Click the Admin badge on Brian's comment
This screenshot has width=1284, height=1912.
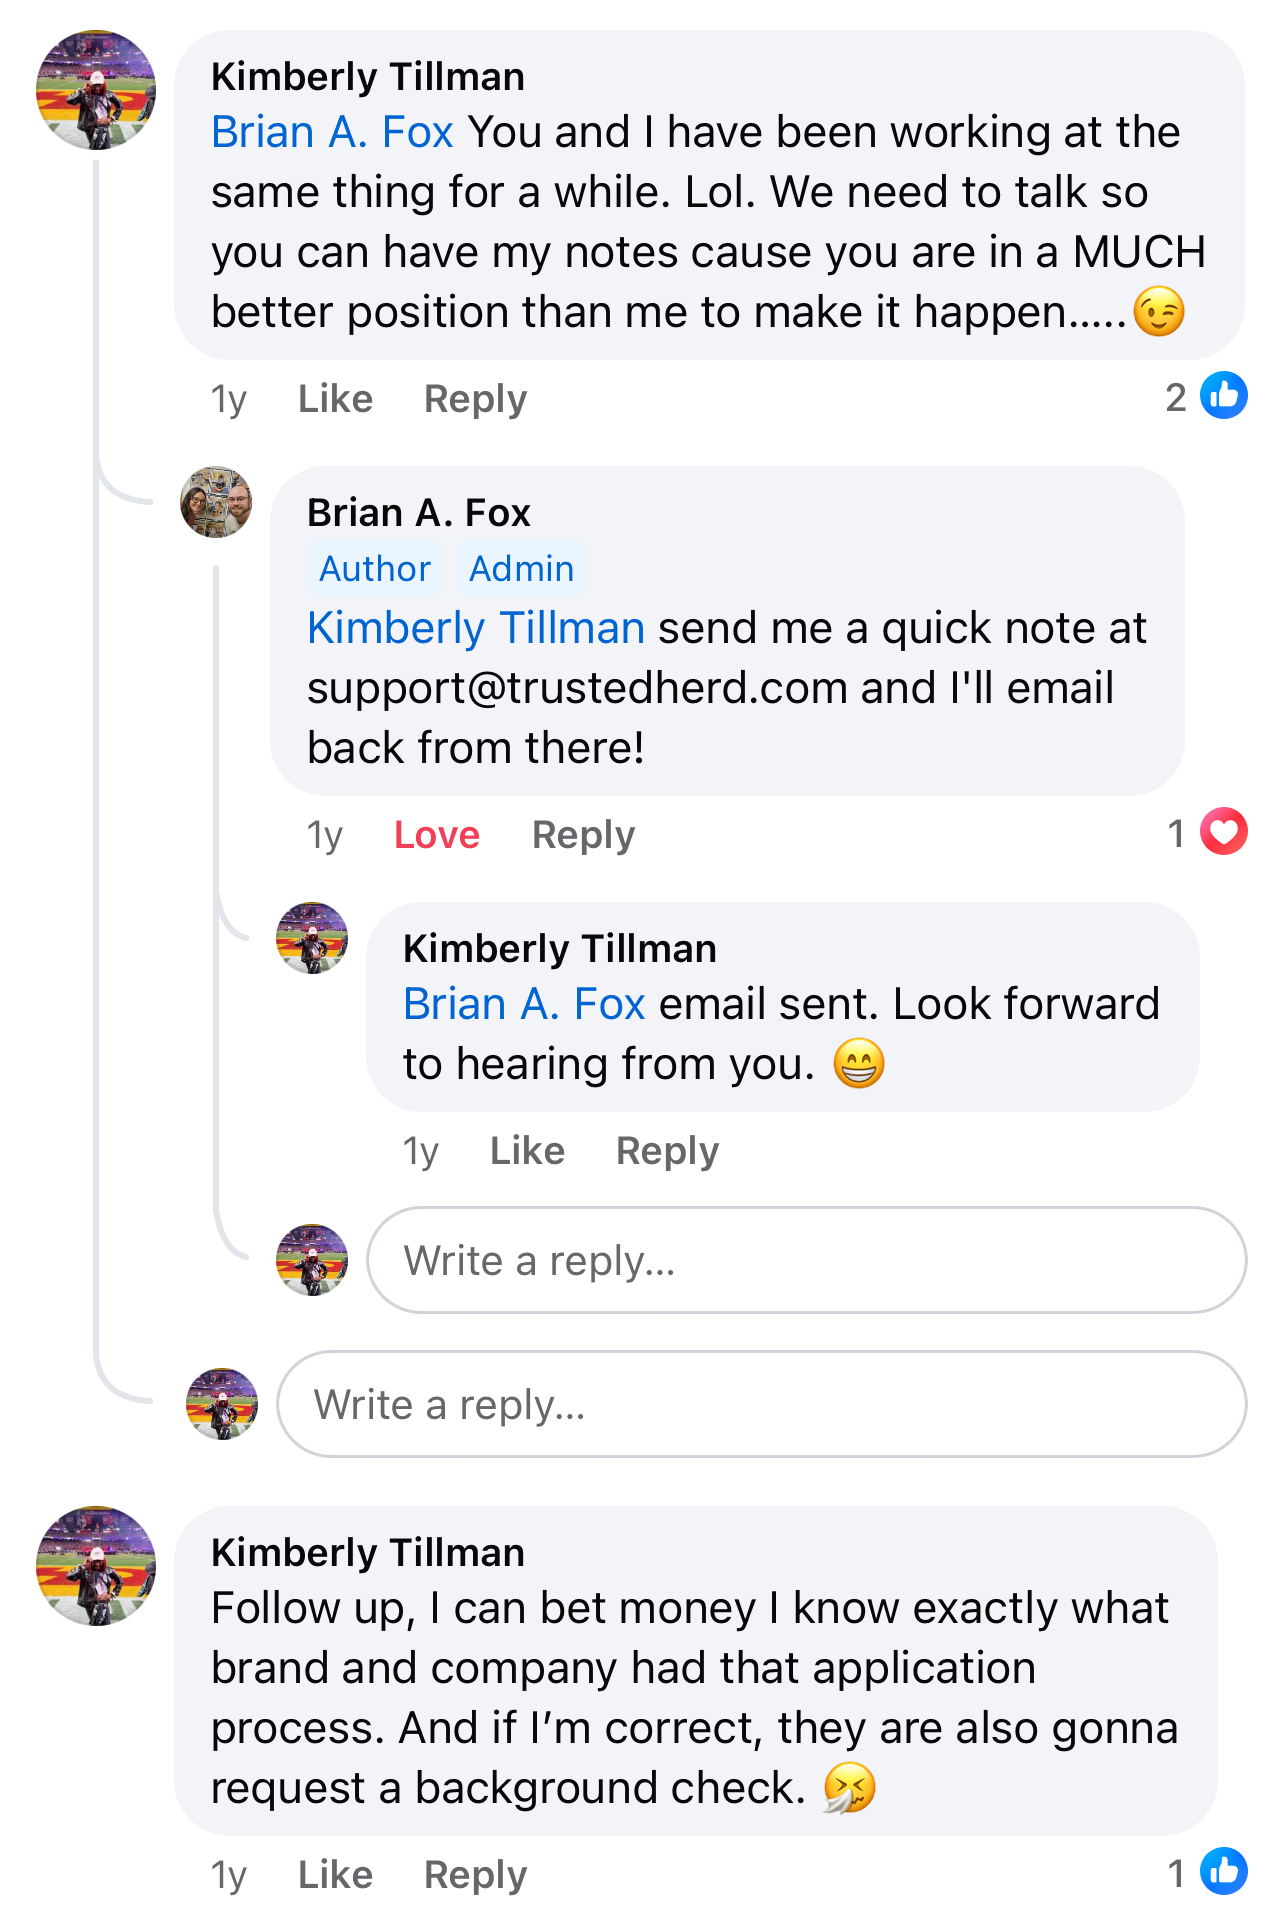coord(521,569)
